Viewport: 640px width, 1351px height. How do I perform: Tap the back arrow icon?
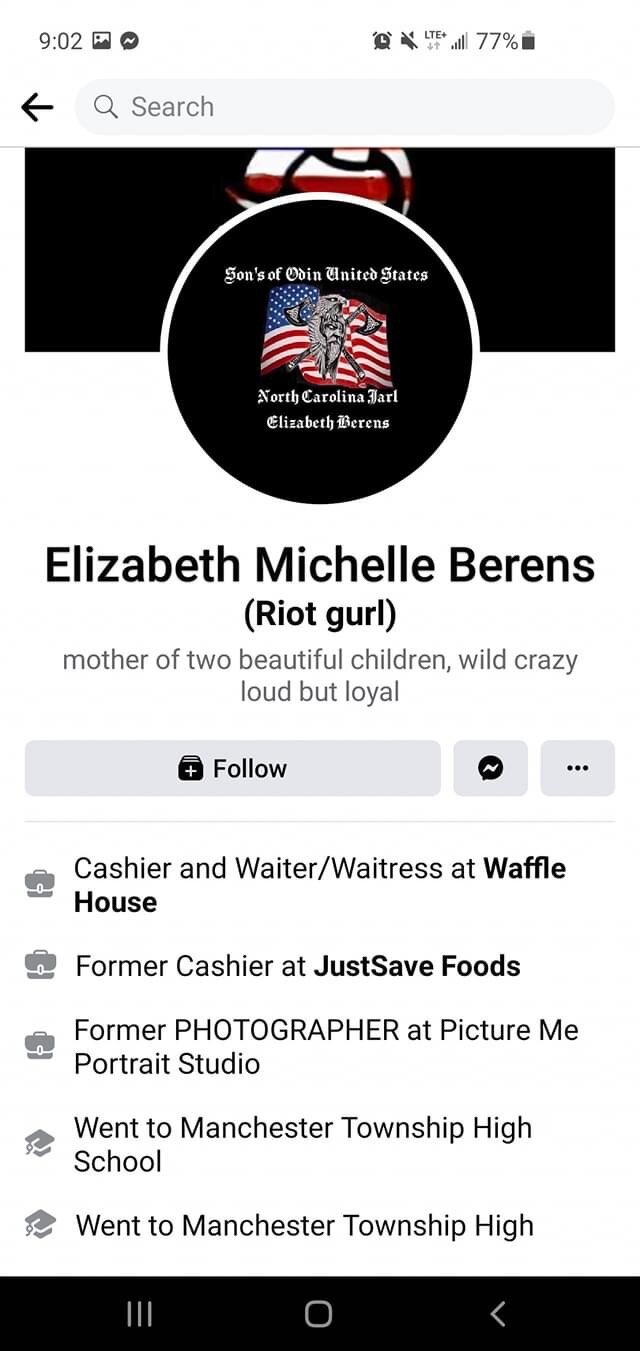point(37,107)
